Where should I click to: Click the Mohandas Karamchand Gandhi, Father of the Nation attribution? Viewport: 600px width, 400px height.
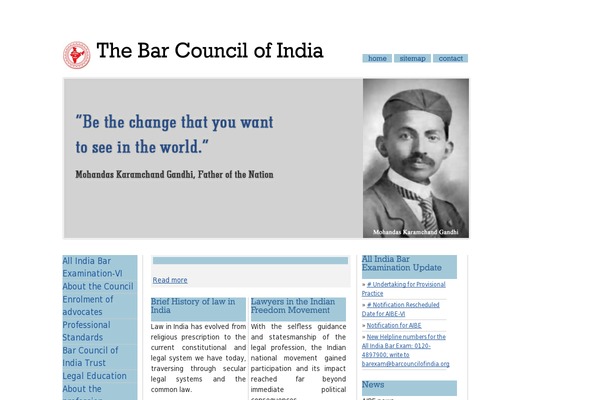pyautogui.click(x=174, y=175)
